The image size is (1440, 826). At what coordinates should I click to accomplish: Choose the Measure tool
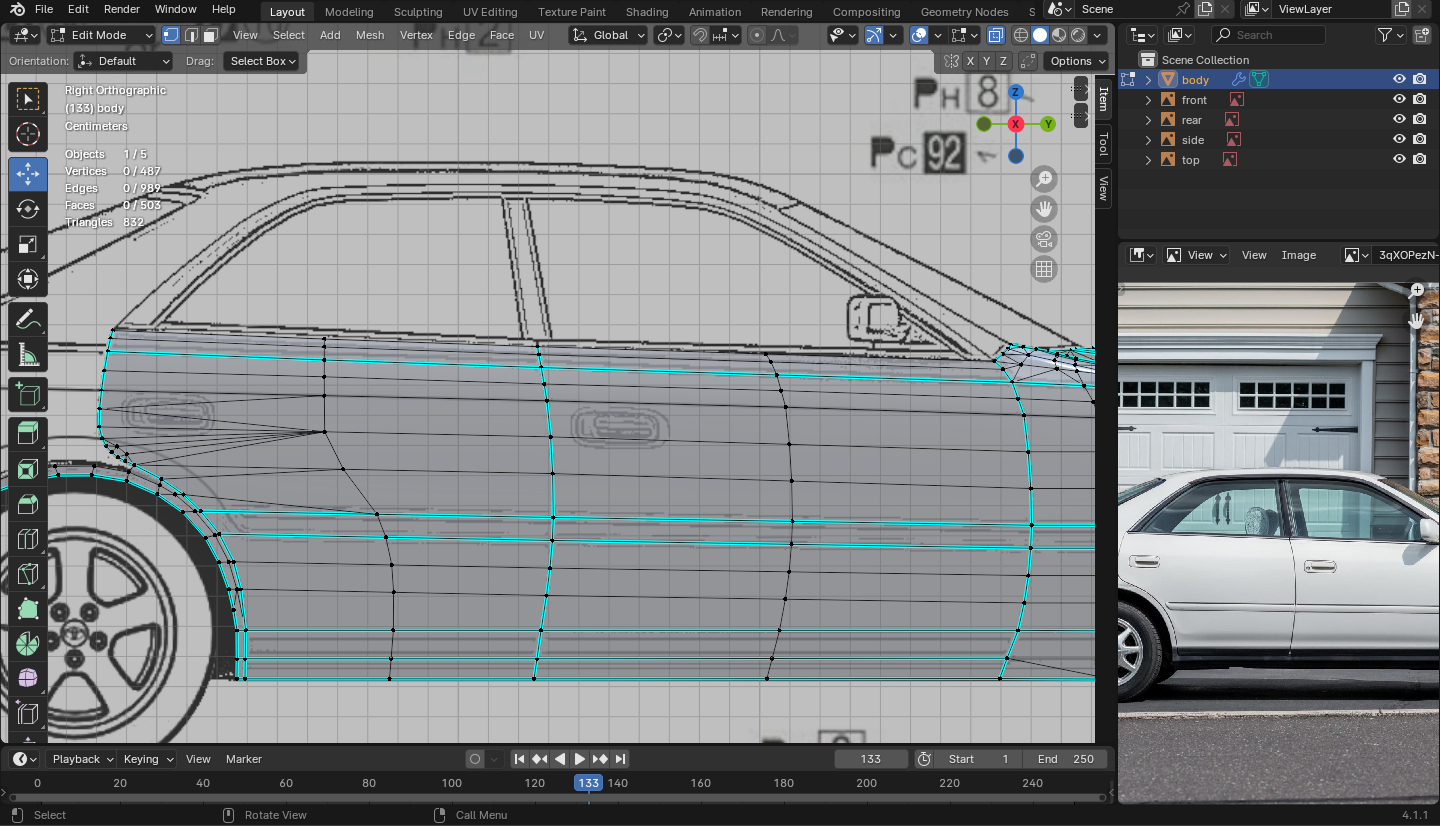[x=28, y=356]
